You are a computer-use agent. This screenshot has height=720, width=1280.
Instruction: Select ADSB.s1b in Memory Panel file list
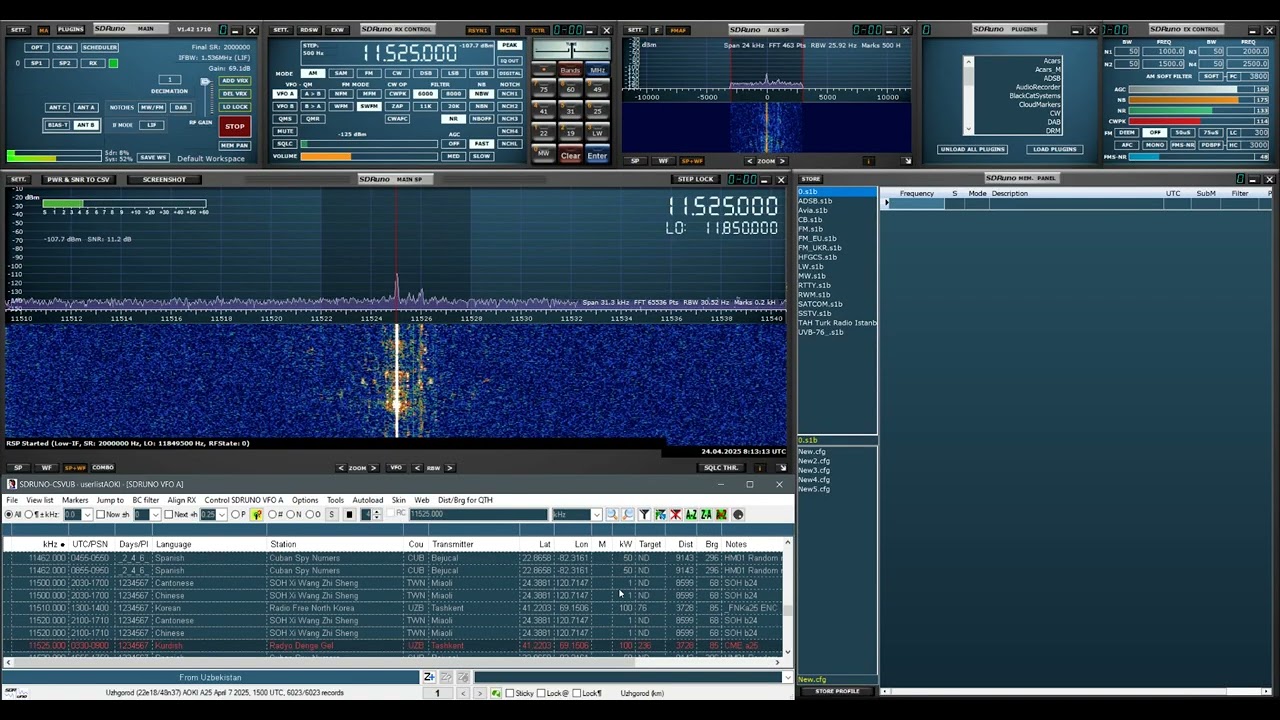[x=815, y=201]
